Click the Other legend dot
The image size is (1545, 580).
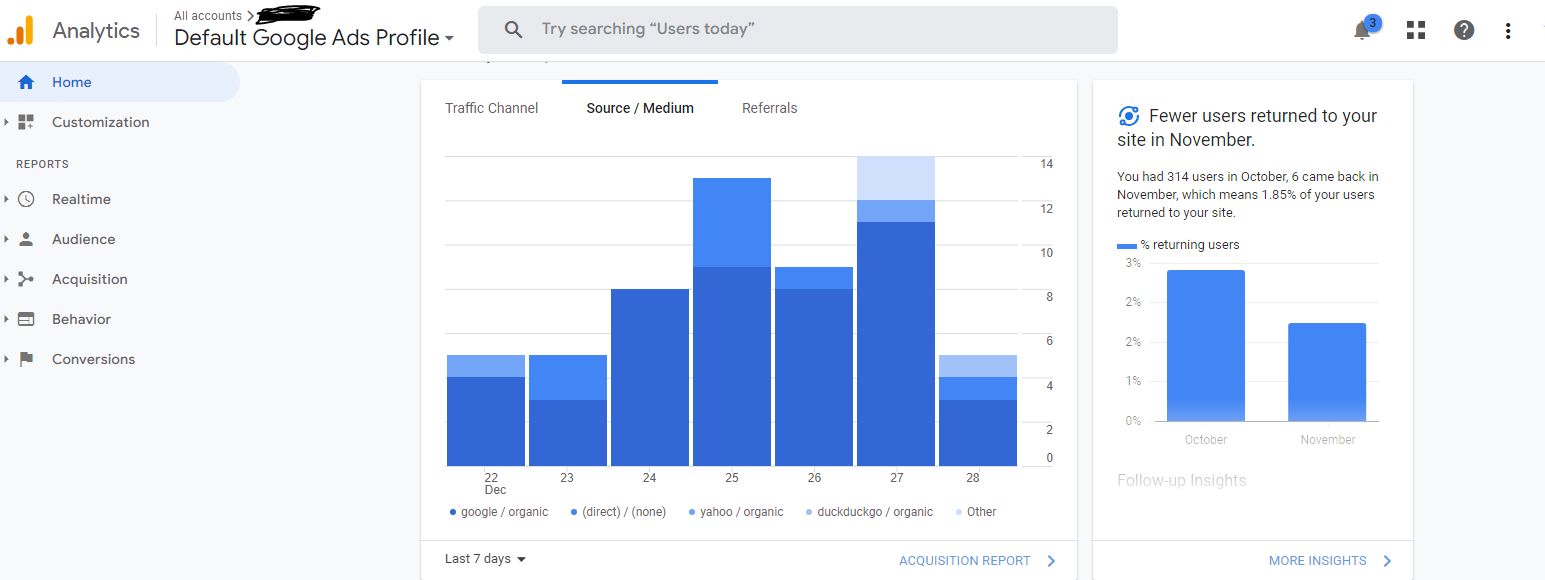[x=959, y=512]
